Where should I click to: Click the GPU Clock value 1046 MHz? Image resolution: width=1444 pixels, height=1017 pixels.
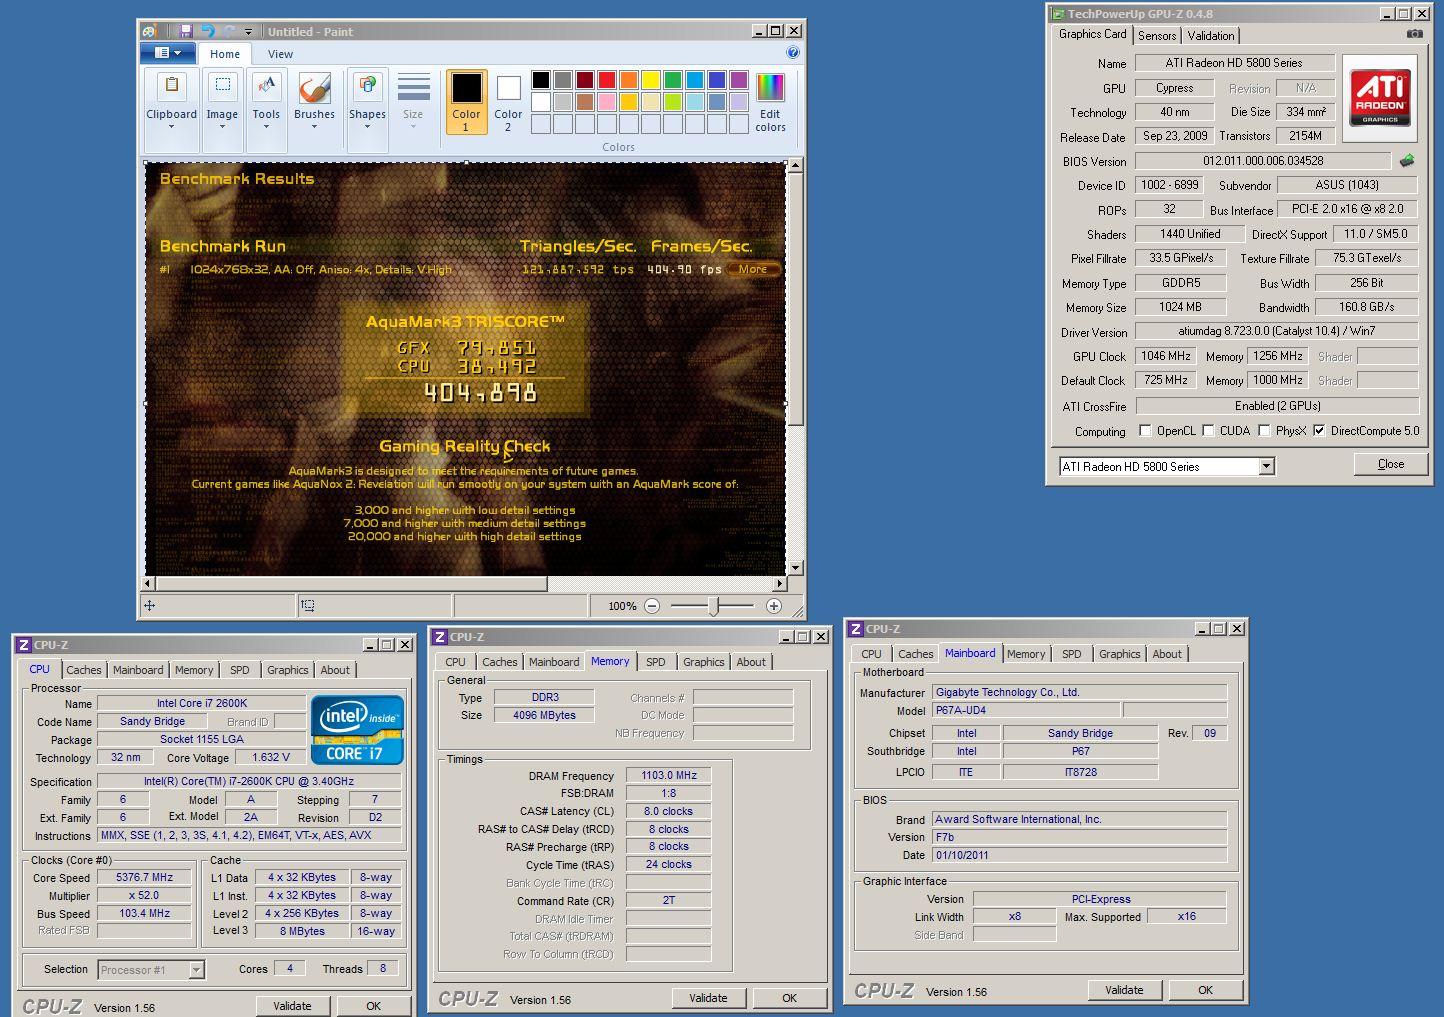click(x=1166, y=356)
